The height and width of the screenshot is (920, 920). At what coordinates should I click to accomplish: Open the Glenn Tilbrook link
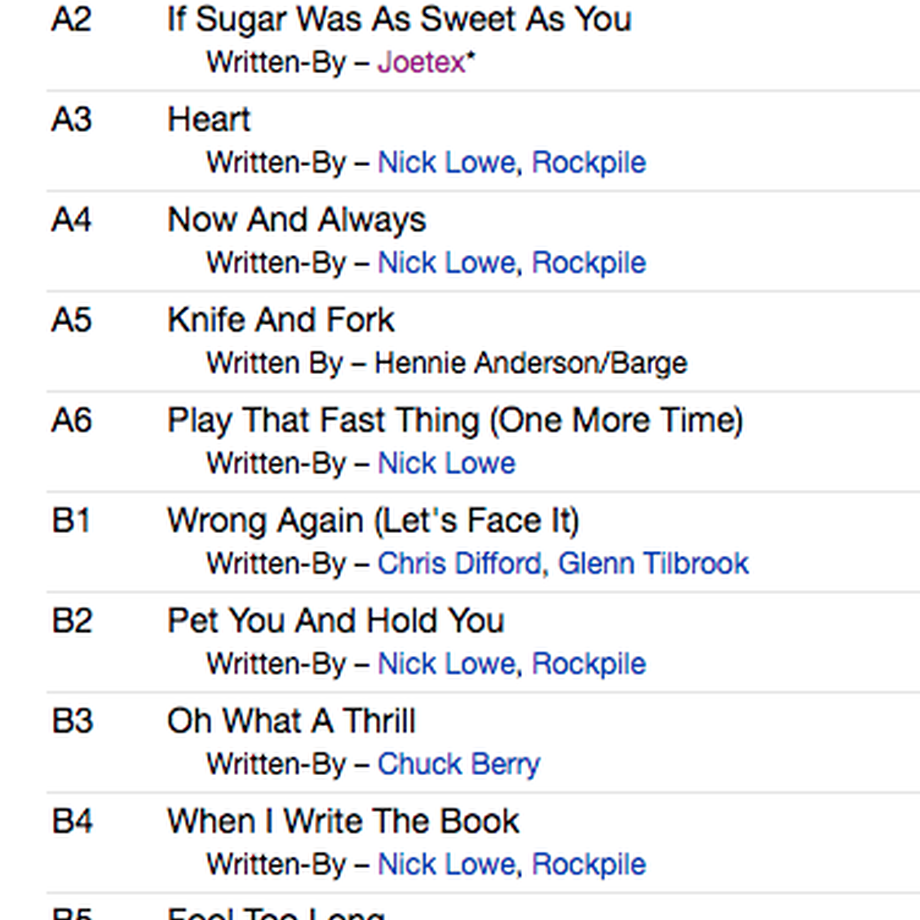653,564
